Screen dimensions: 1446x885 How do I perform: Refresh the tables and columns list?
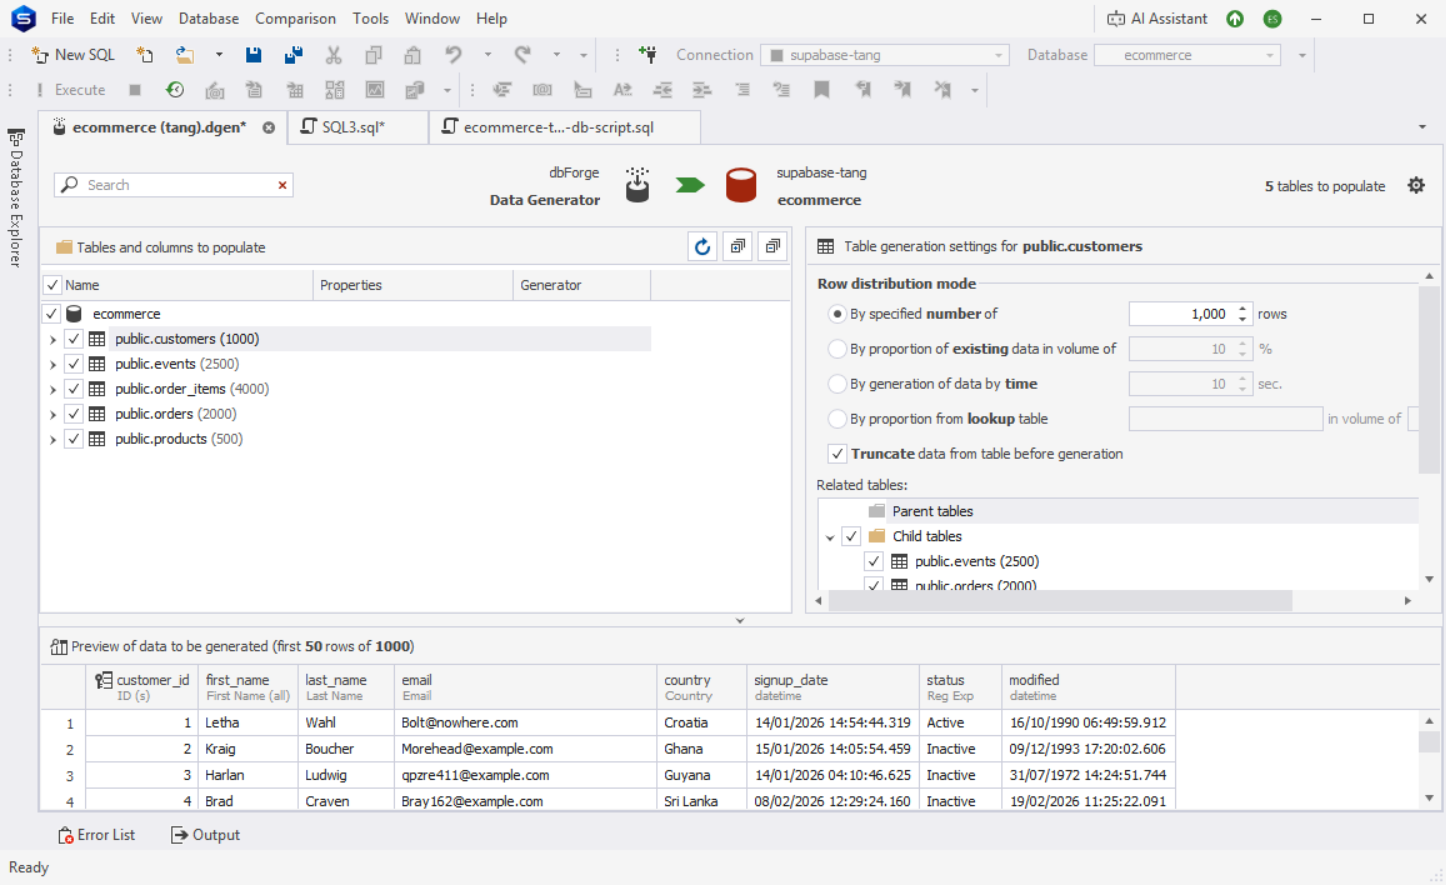coord(703,247)
